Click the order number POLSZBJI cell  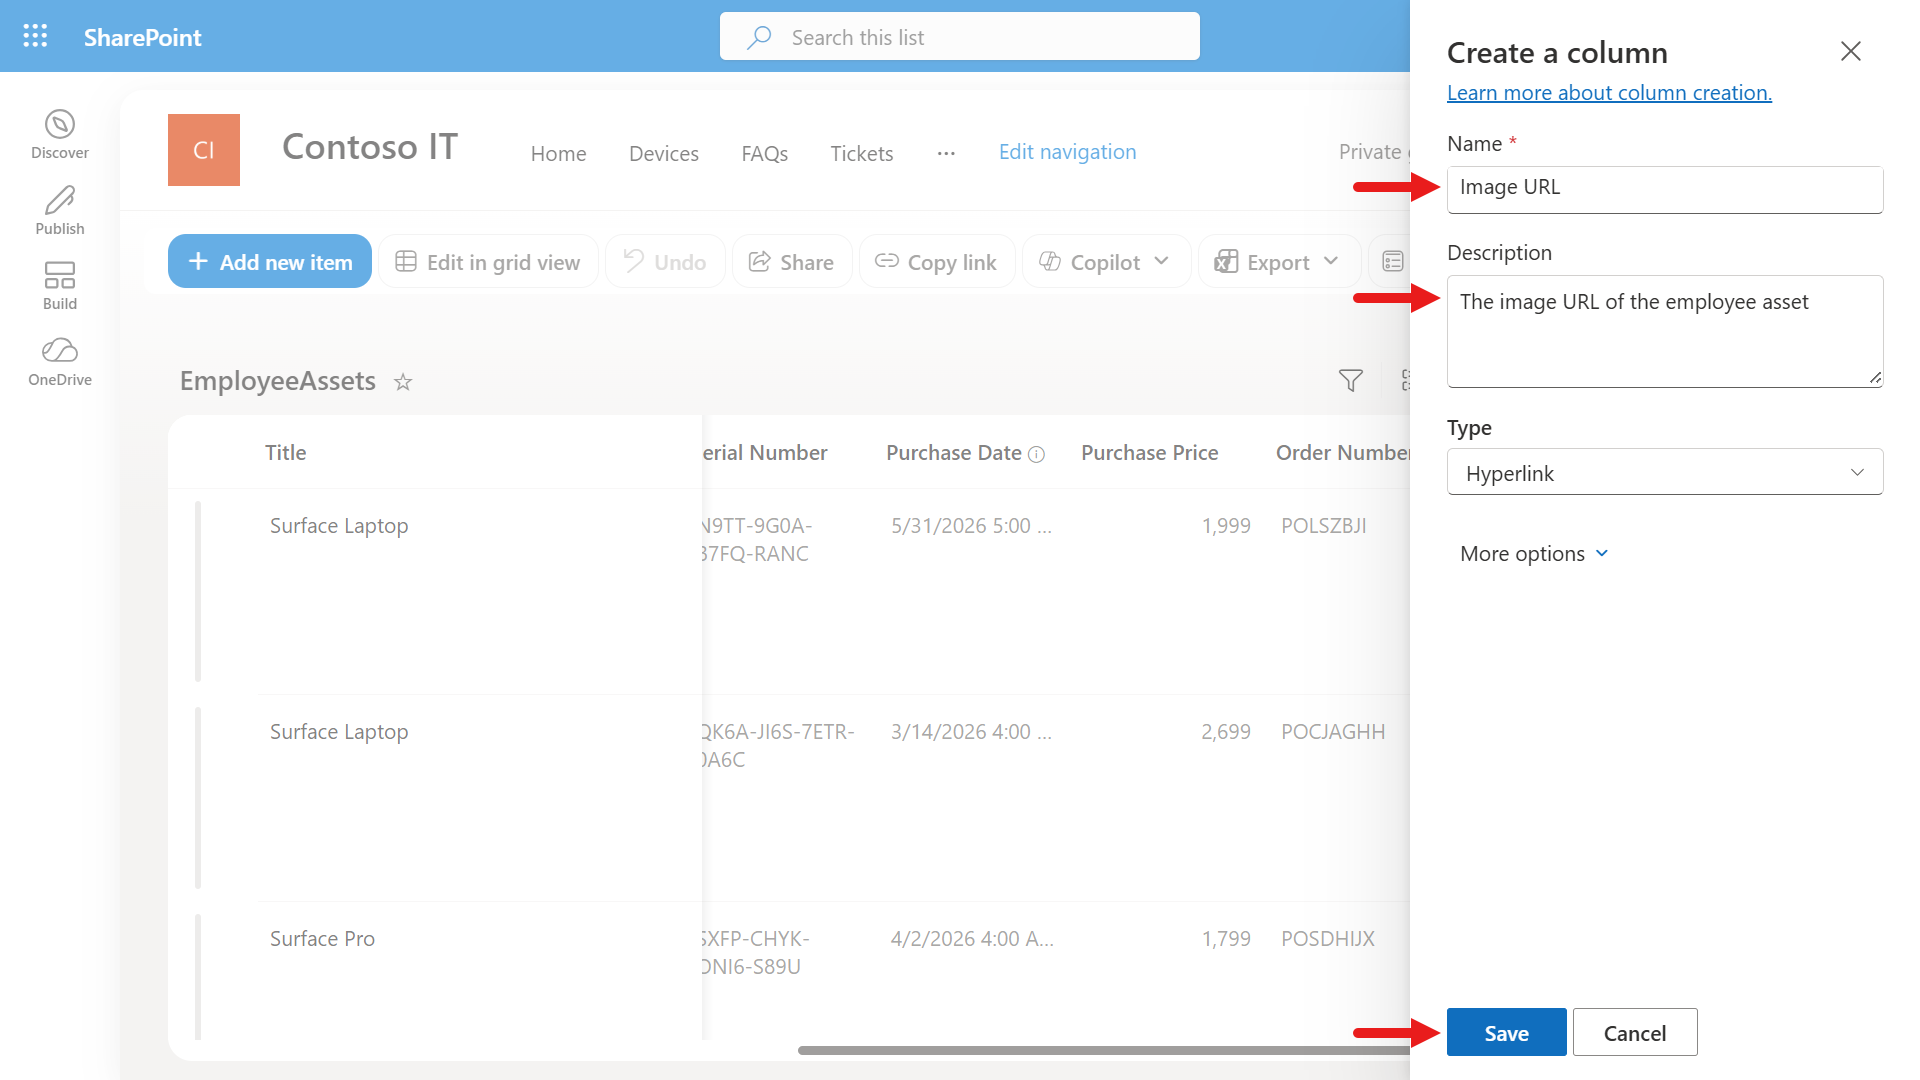point(1324,525)
